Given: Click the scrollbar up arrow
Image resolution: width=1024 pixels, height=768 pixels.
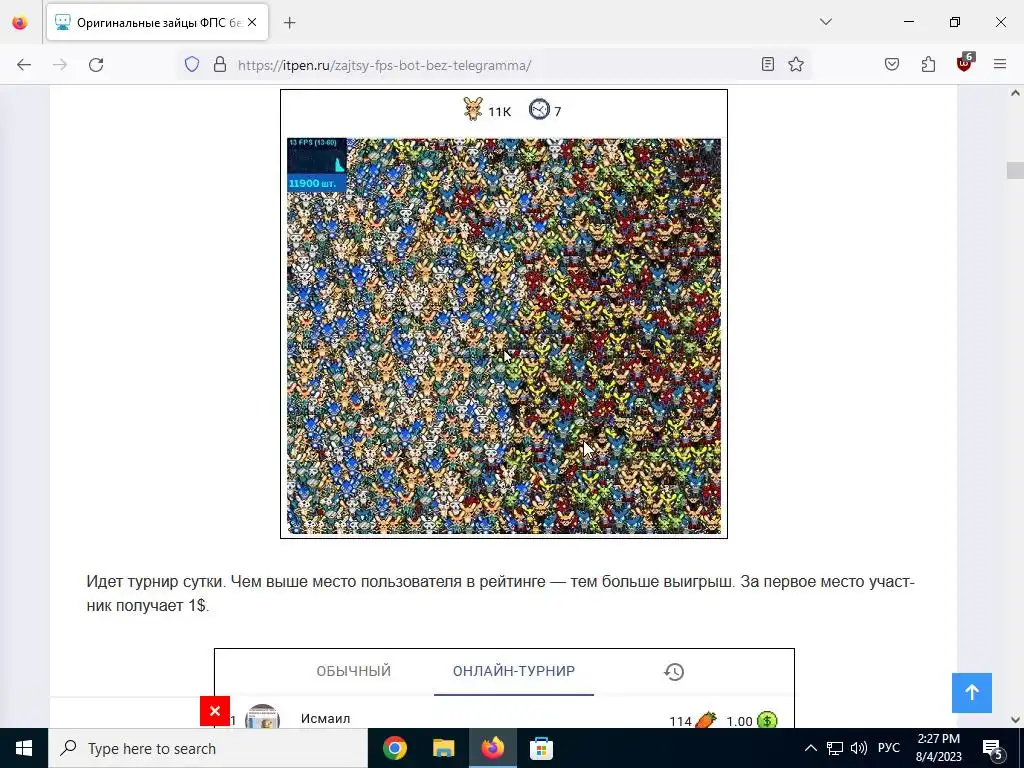Looking at the screenshot, I should (1015, 93).
